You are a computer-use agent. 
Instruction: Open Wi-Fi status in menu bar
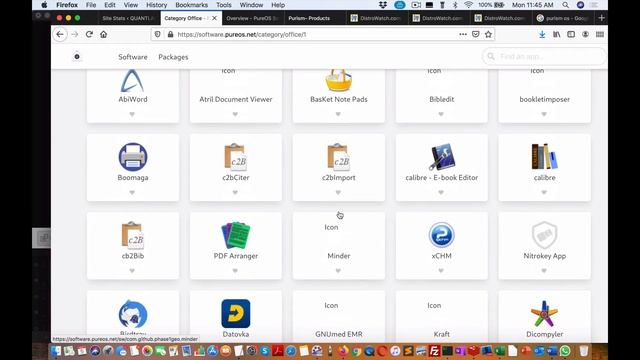pos(468,5)
